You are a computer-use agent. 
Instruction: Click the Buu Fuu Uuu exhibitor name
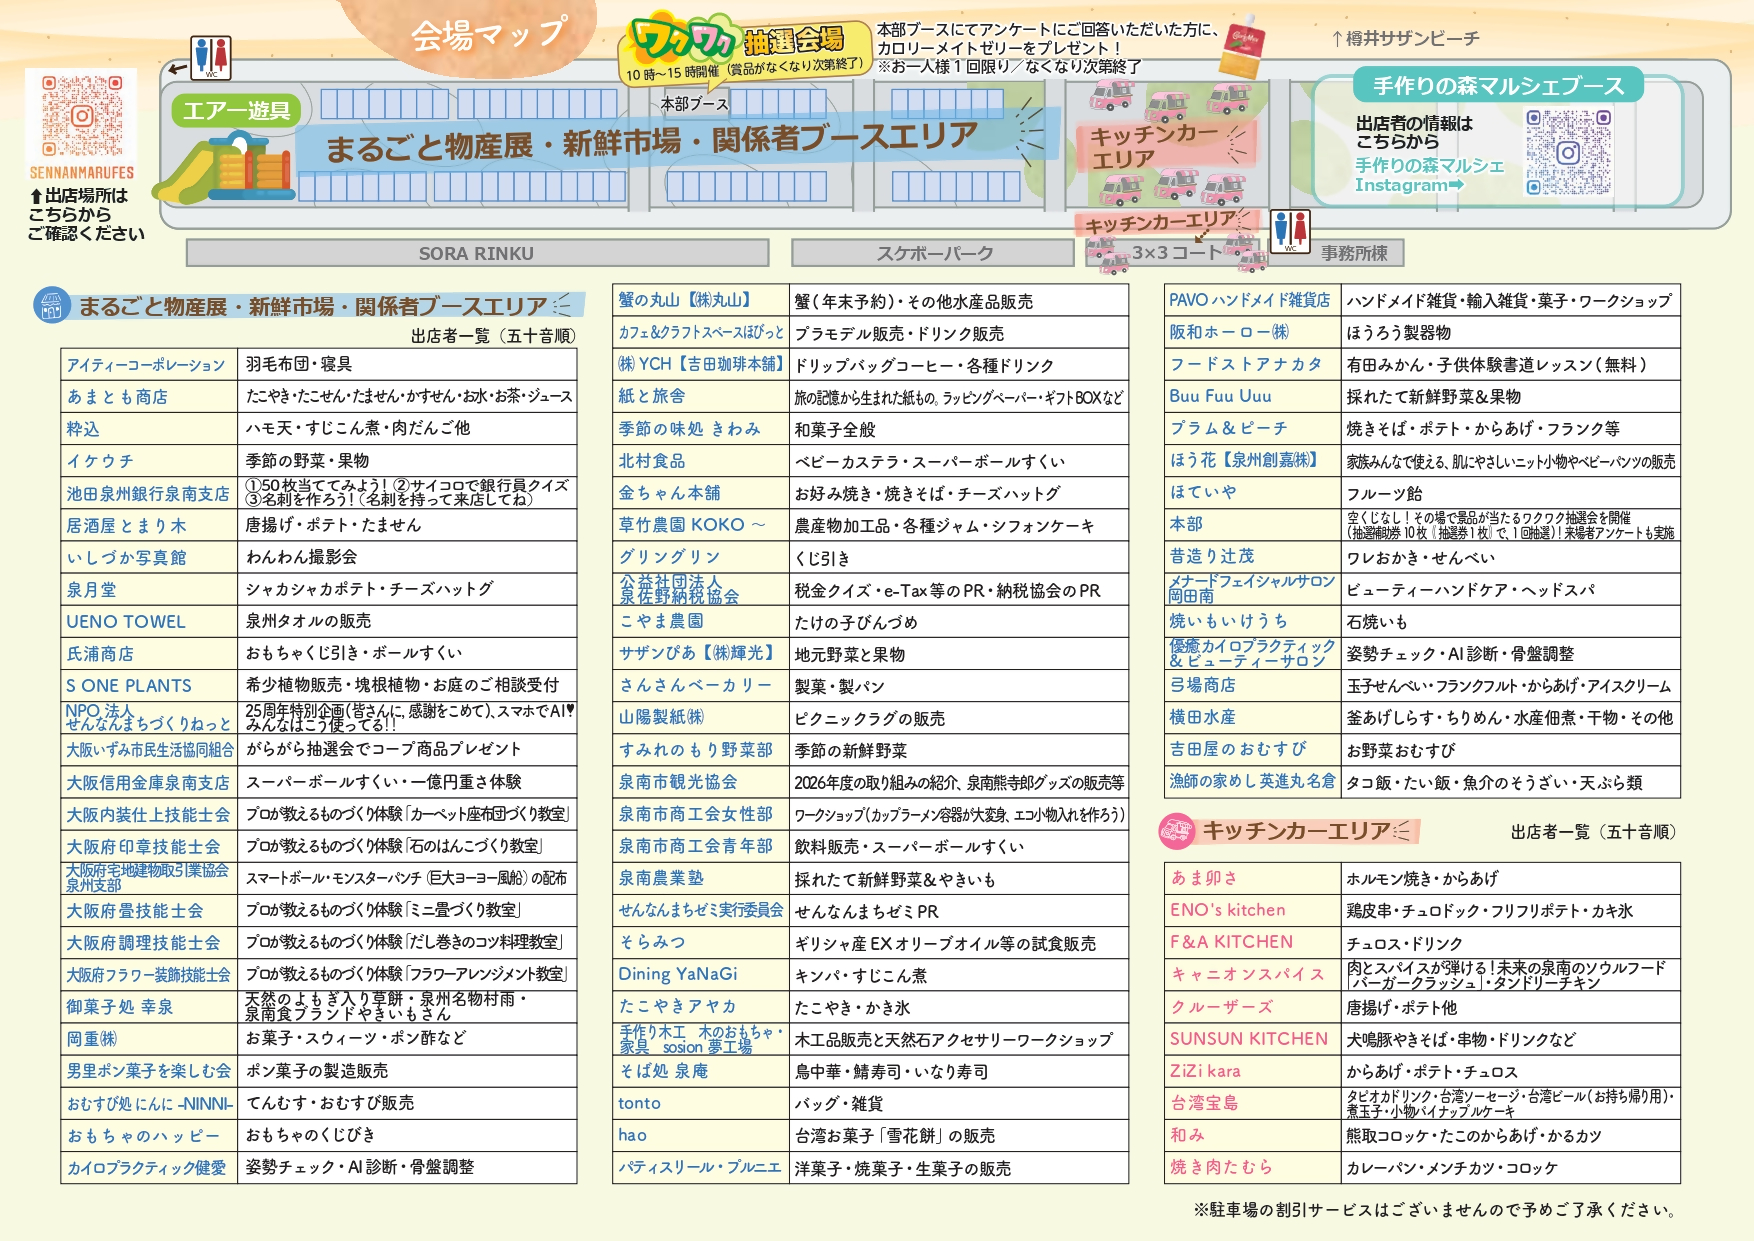tap(1220, 396)
